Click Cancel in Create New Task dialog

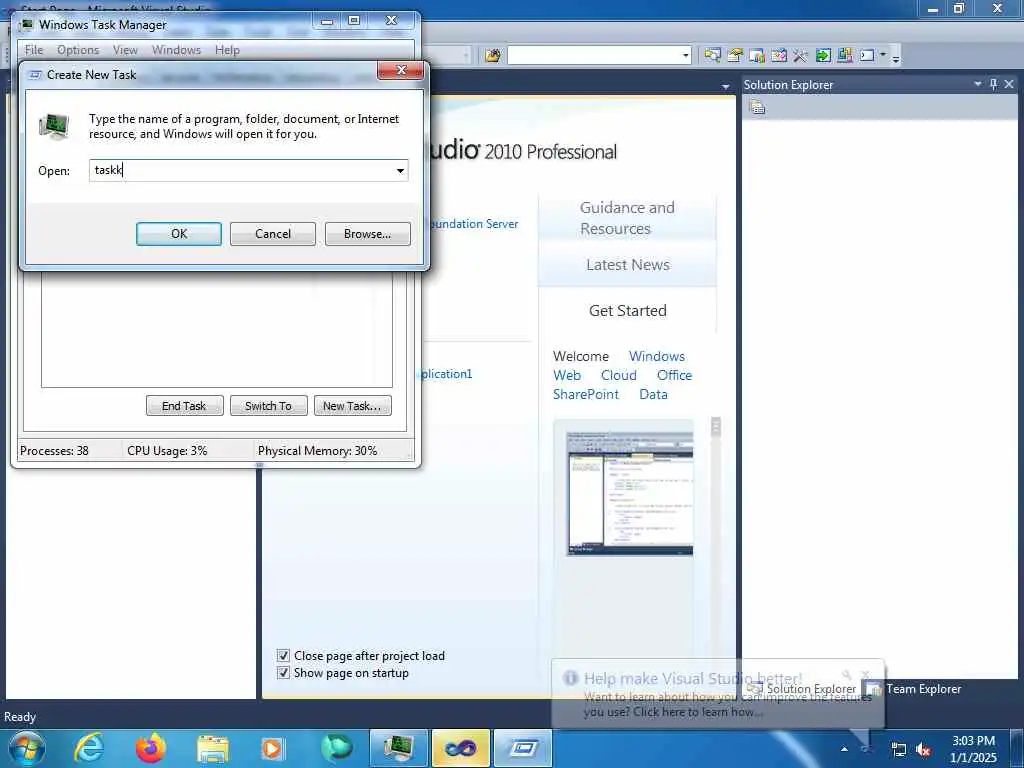coord(273,234)
